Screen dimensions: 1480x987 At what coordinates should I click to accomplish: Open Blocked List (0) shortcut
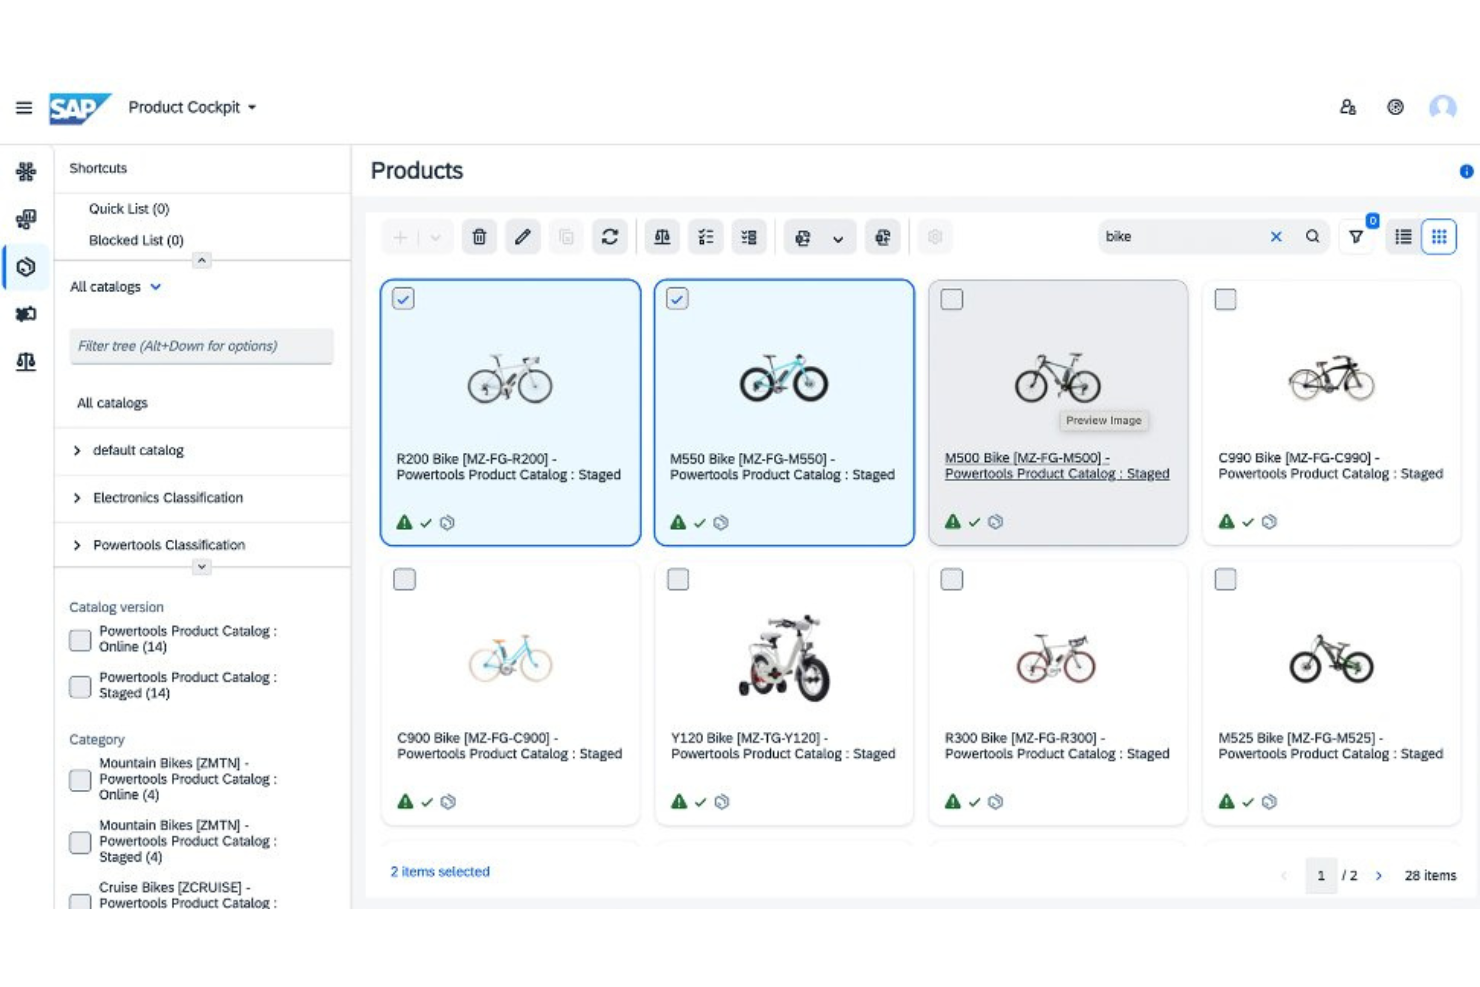tap(136, 240)
